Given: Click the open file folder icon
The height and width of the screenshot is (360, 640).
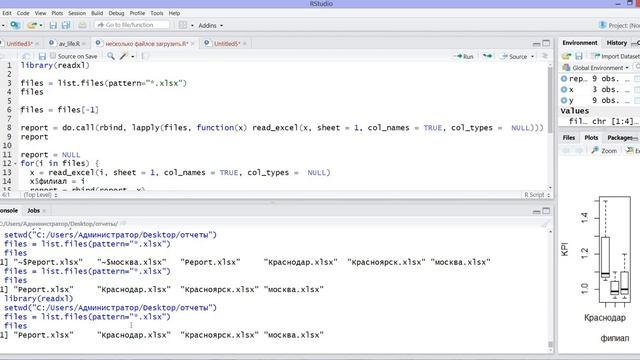Looking at the screenshot, I should (x=32, y=25).
